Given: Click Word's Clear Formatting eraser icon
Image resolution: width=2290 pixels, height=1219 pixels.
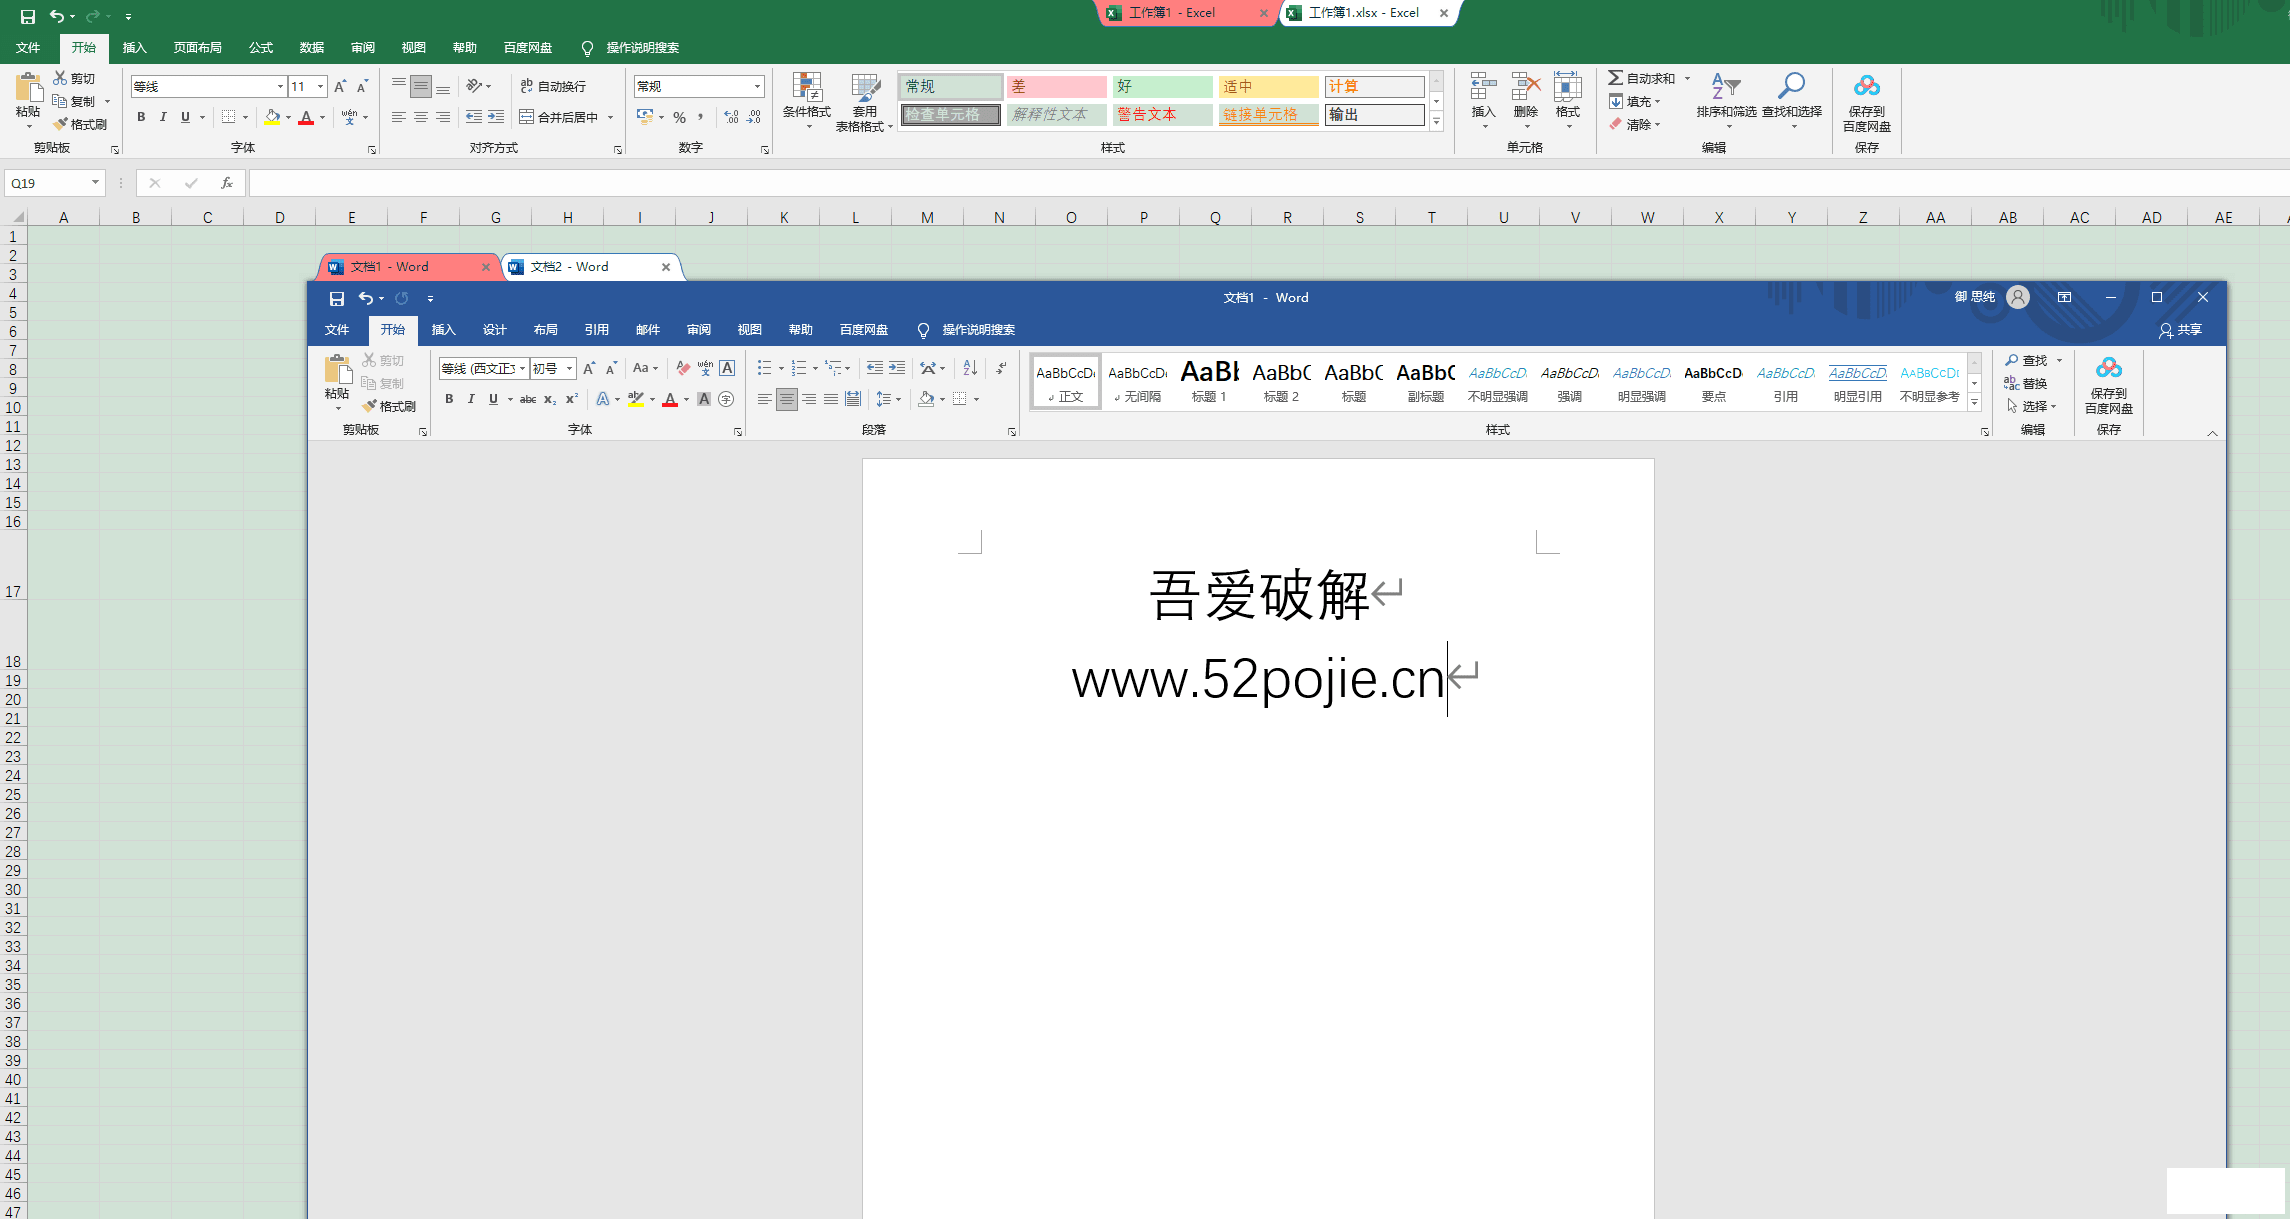Looking at the screenshot, I should tap(683, 368).
